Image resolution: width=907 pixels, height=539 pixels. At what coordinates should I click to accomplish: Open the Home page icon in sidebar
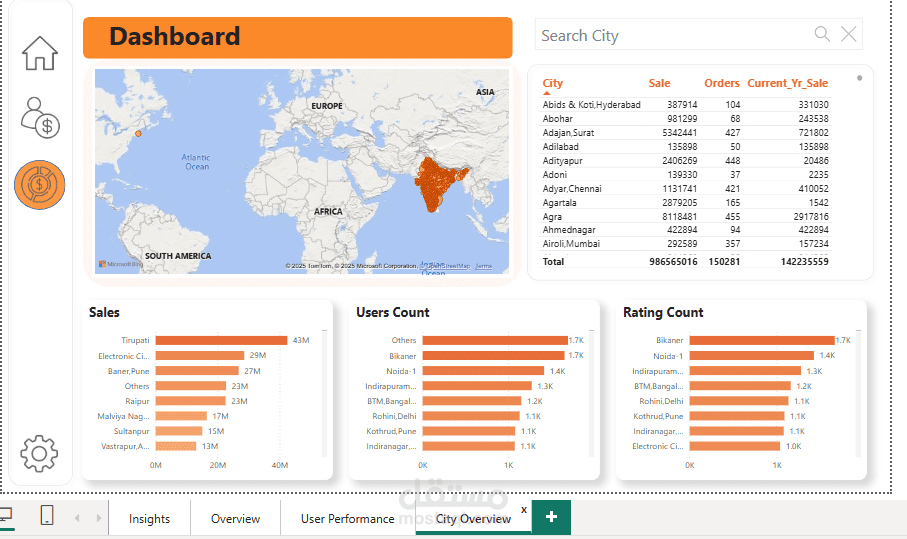(x=40, y=53)
